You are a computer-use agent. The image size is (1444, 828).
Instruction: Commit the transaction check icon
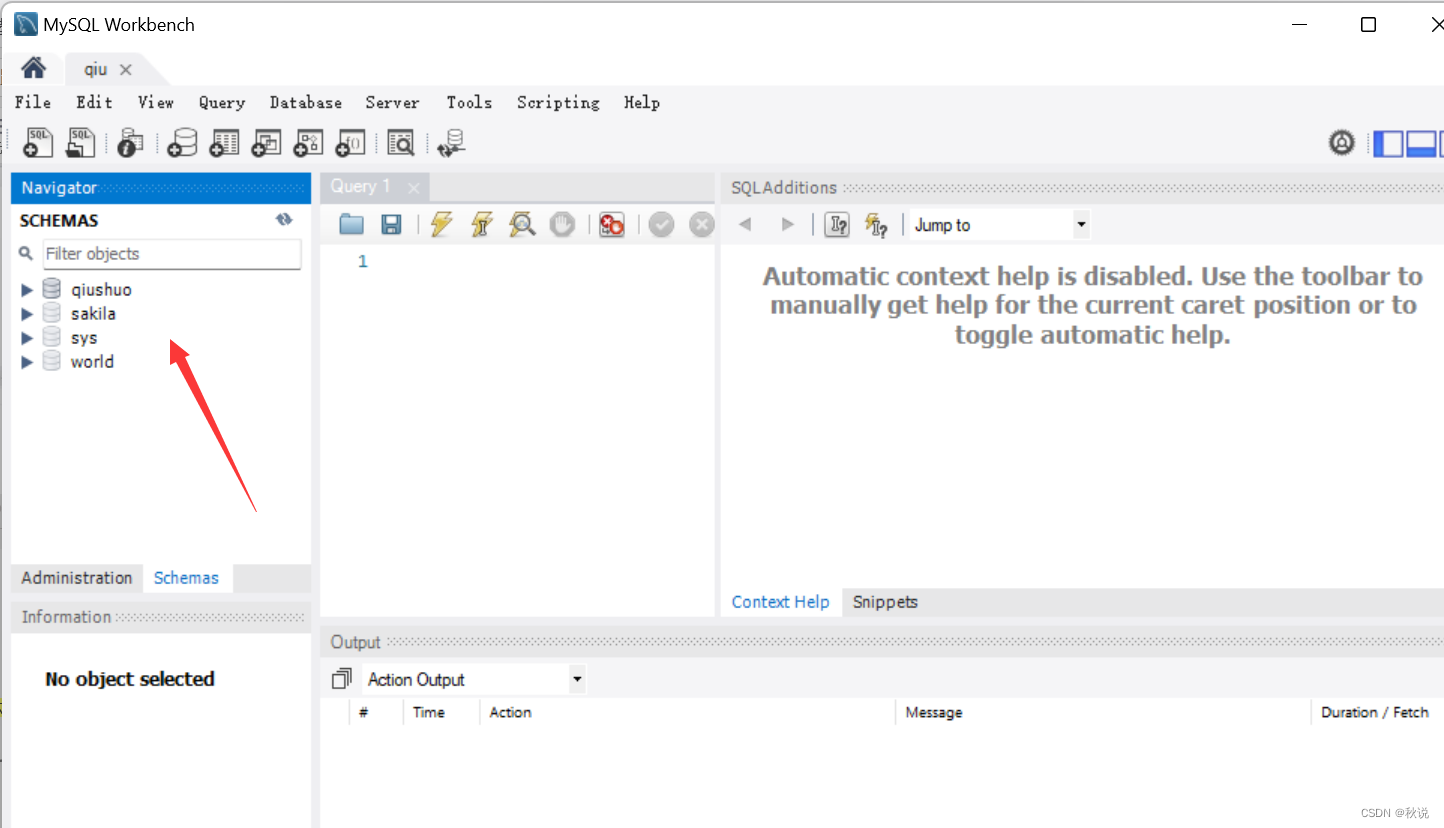tap(661, 224)
